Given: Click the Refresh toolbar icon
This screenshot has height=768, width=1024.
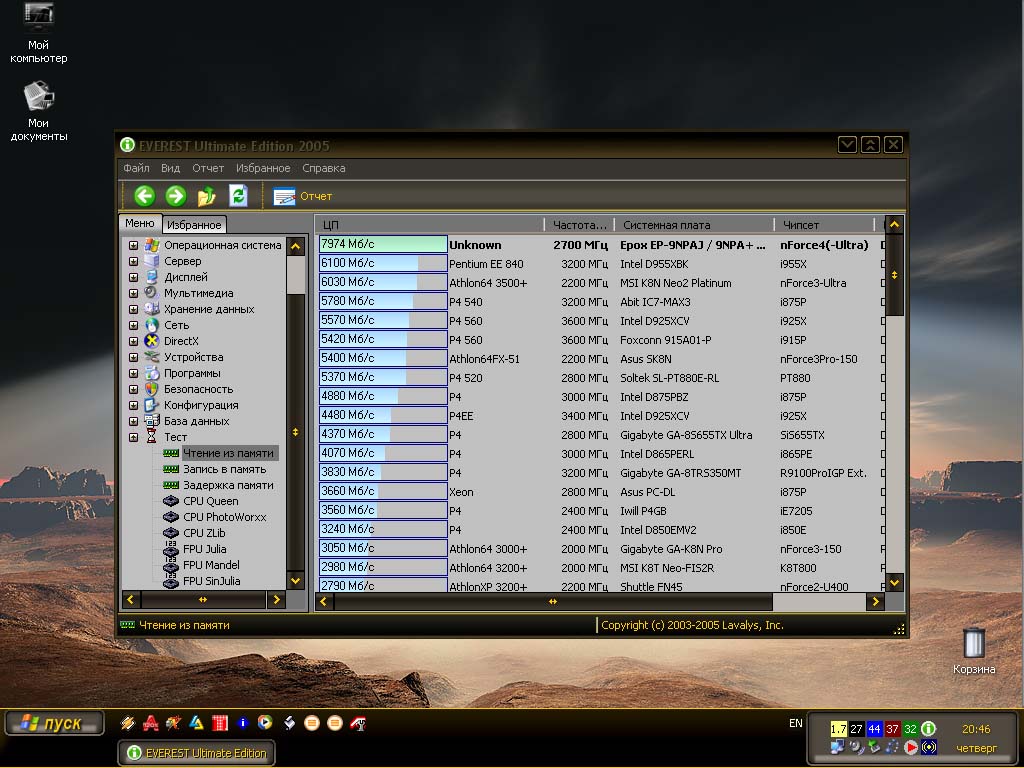Looking at the screenshot, I should (x=238, y=196).
